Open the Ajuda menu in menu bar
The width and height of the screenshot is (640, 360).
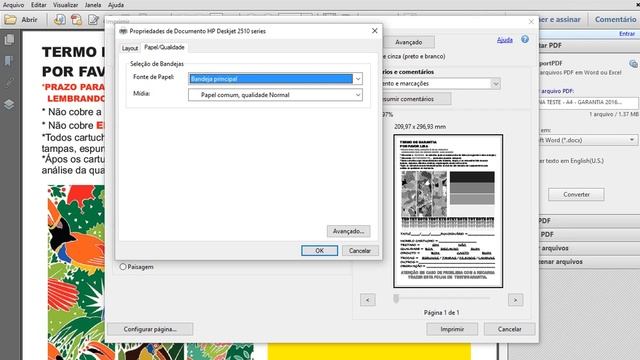click(x=116, y=5)
